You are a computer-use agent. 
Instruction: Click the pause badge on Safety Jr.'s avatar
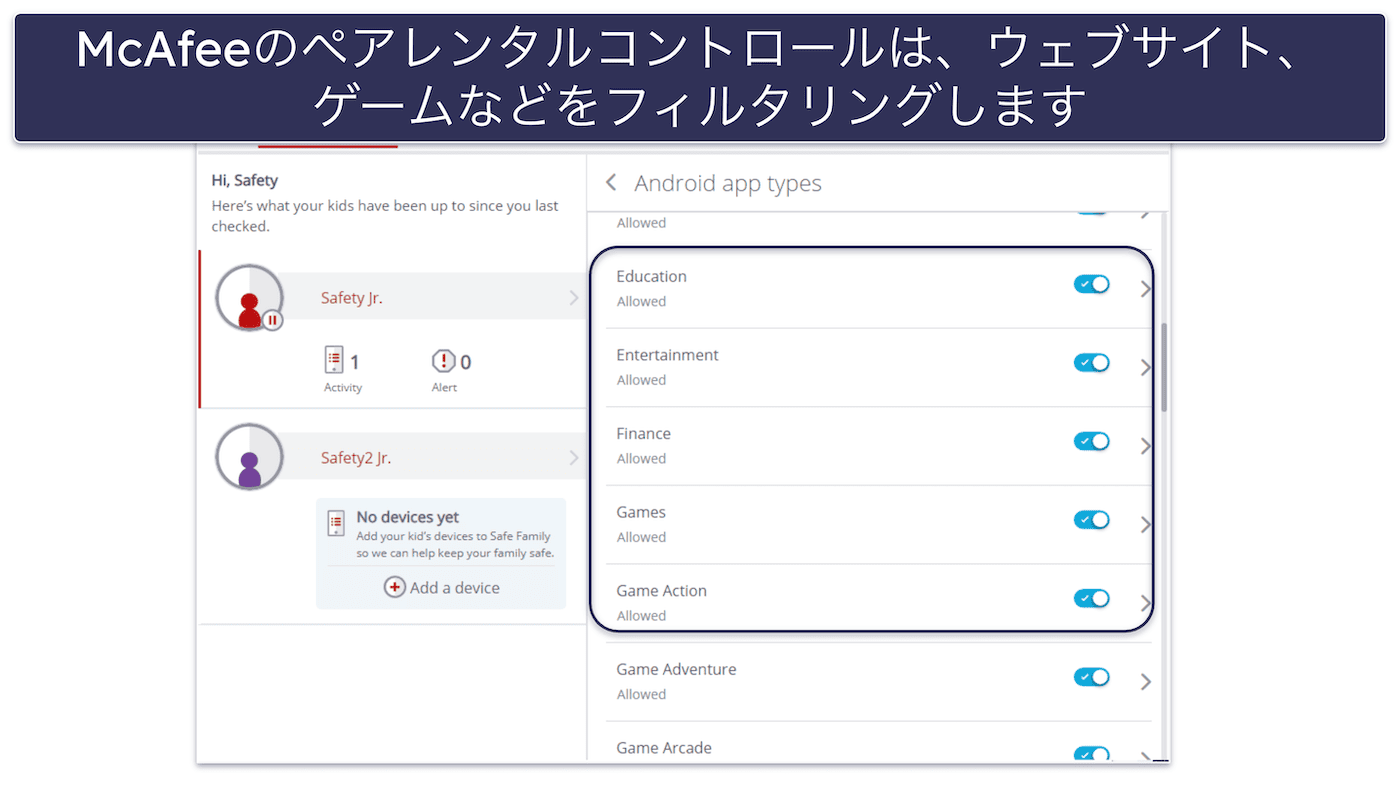272,320
